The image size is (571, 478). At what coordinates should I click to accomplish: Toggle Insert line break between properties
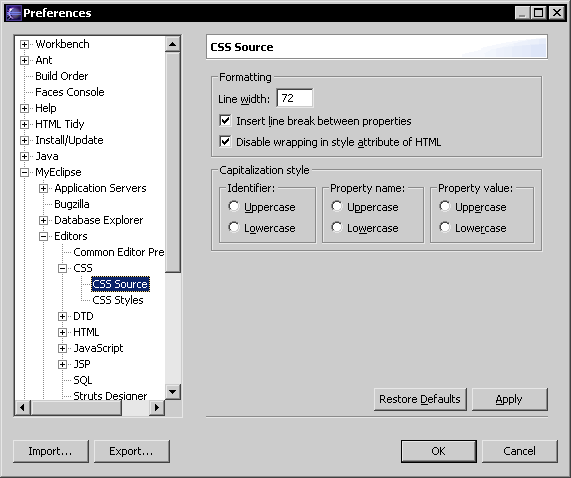click(x=225, y=121)
